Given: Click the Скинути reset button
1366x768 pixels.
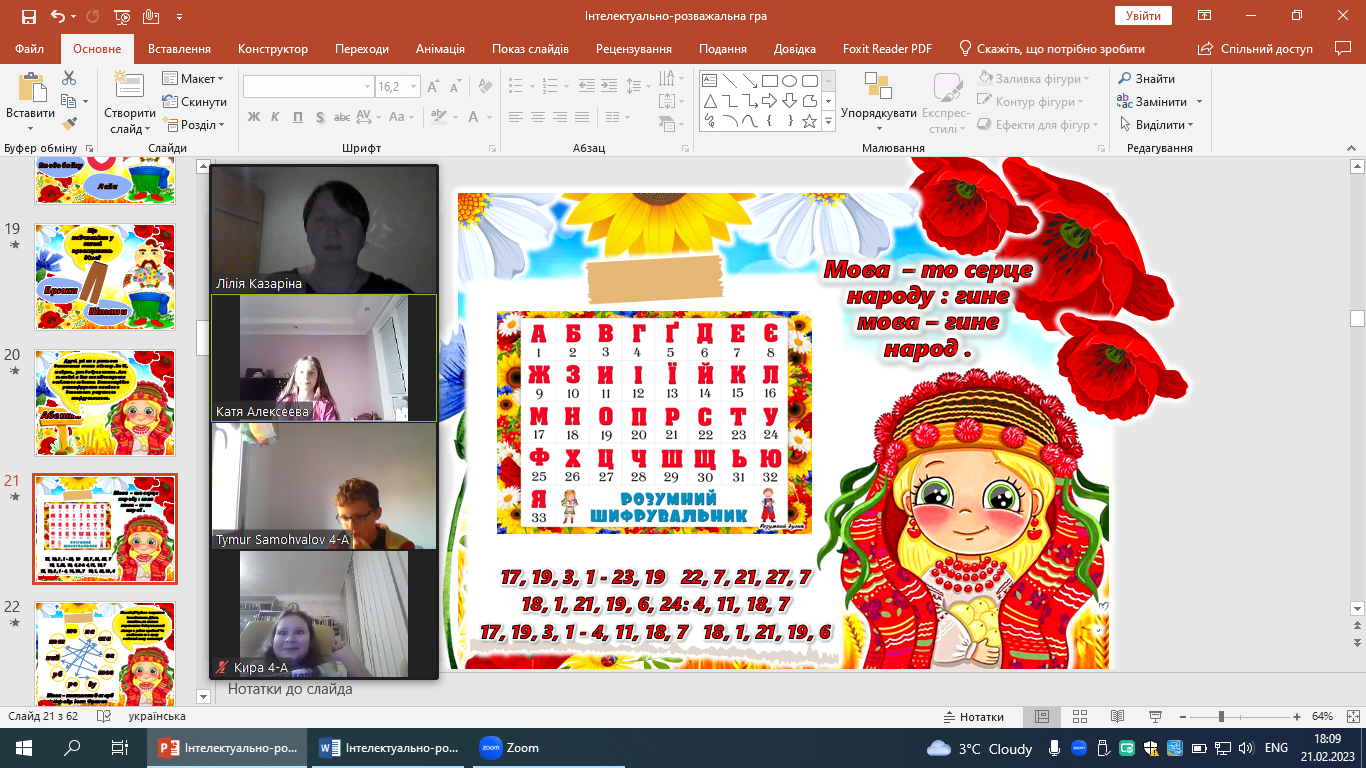Looking at the screenshot, I should [x=194, y=102].
